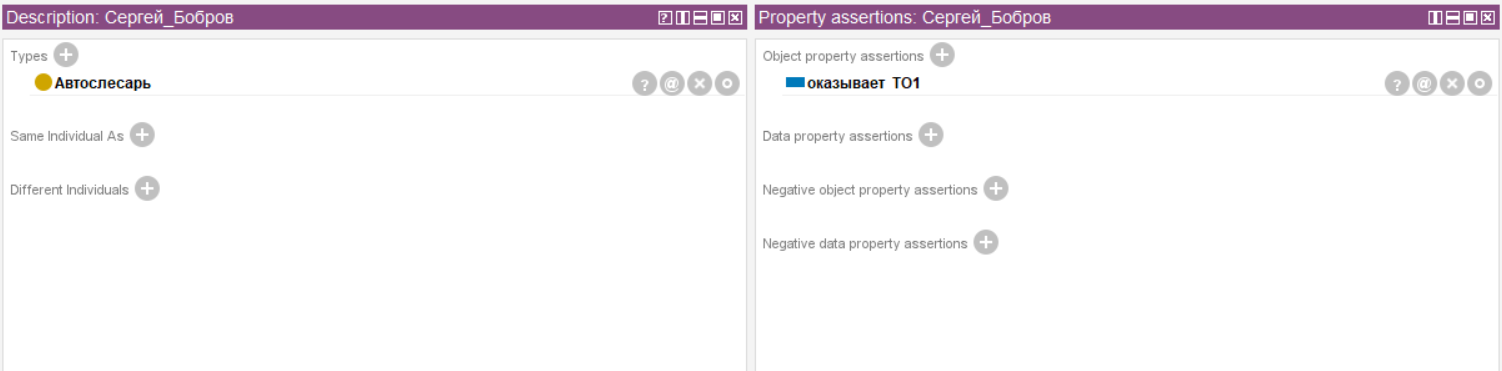Explain inference for Автослесарь type
Viewport: 1502px width, 371px height.
coord(644,84)
